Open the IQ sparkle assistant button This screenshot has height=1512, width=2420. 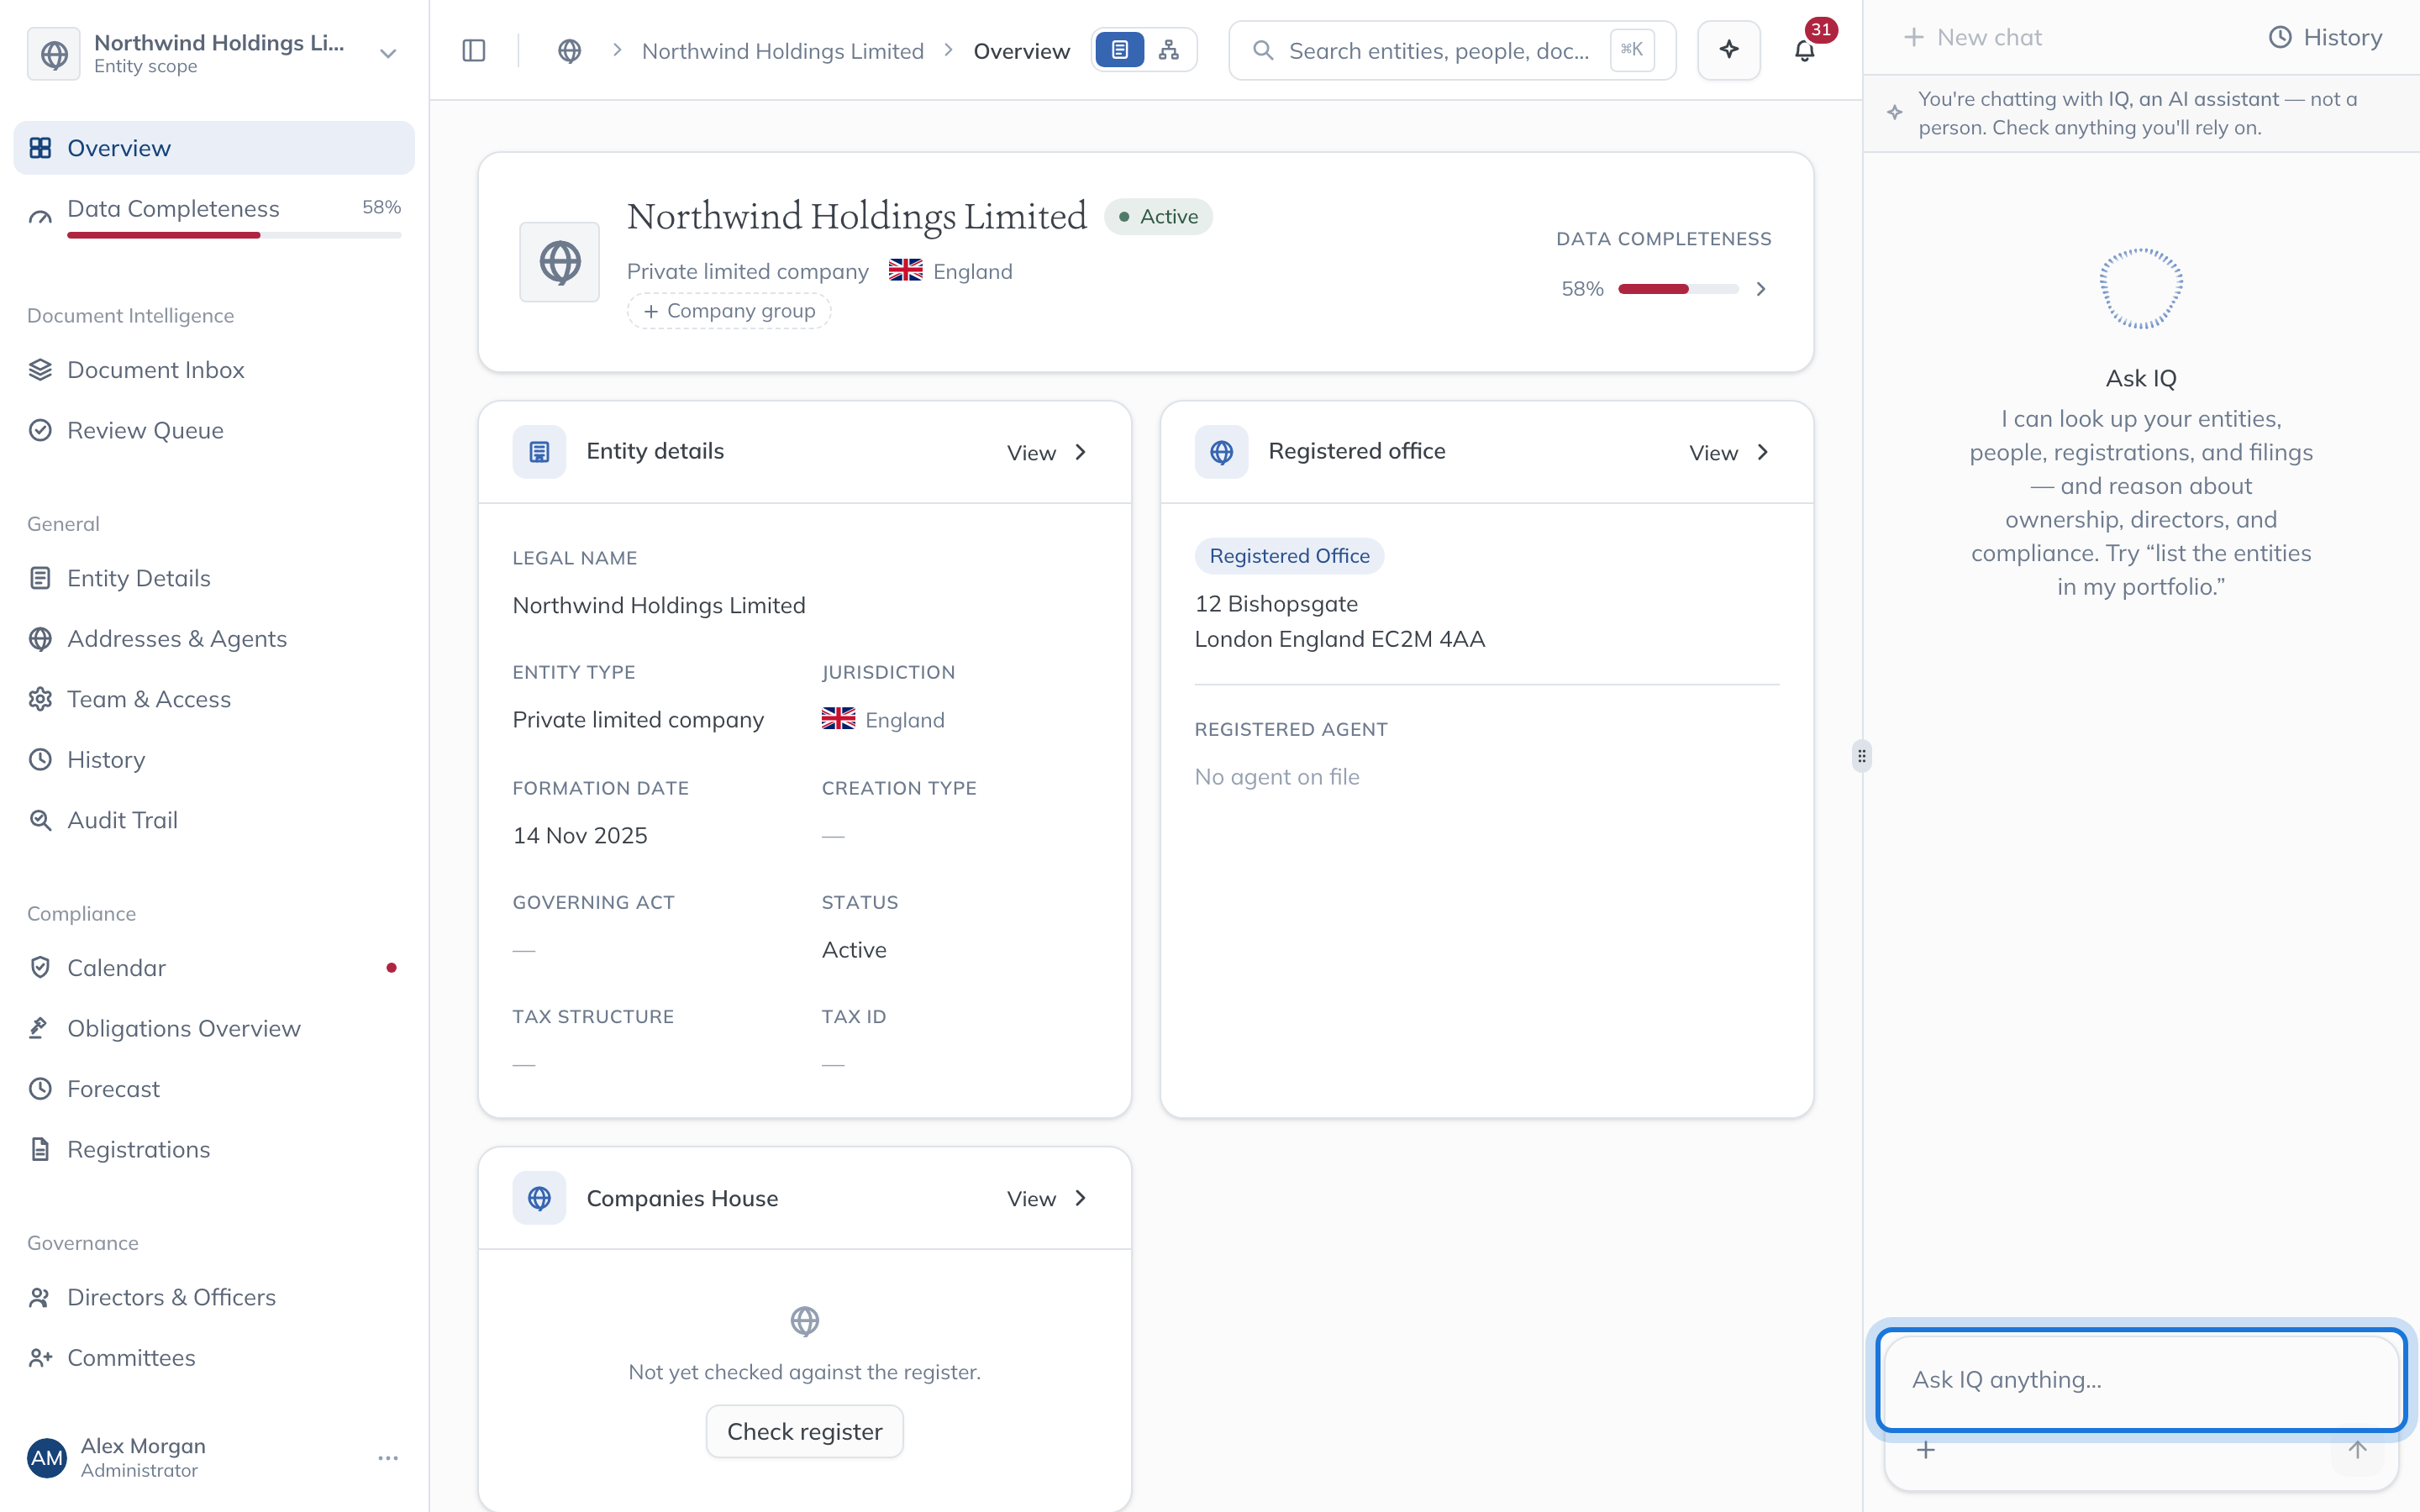point(1729,50)
